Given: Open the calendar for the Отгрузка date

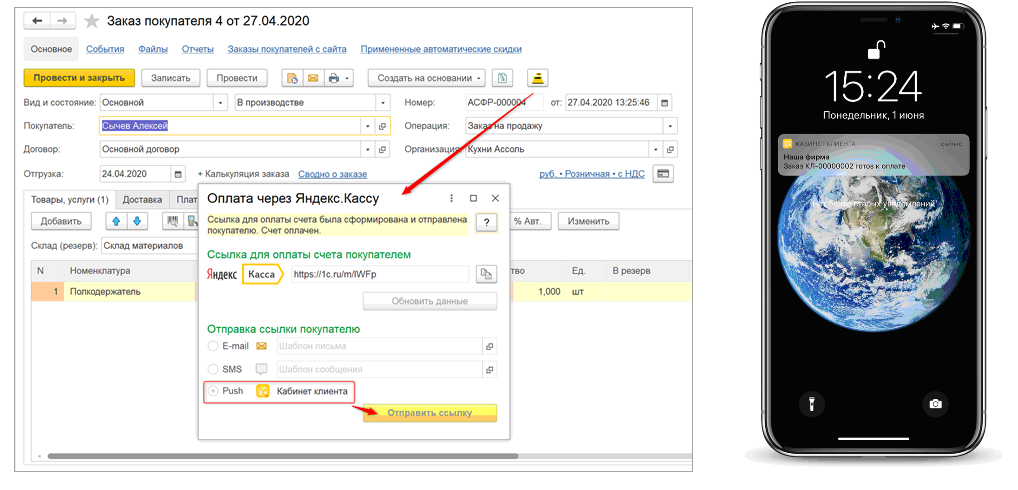Looking at the screenshot, I should point(179,174).
